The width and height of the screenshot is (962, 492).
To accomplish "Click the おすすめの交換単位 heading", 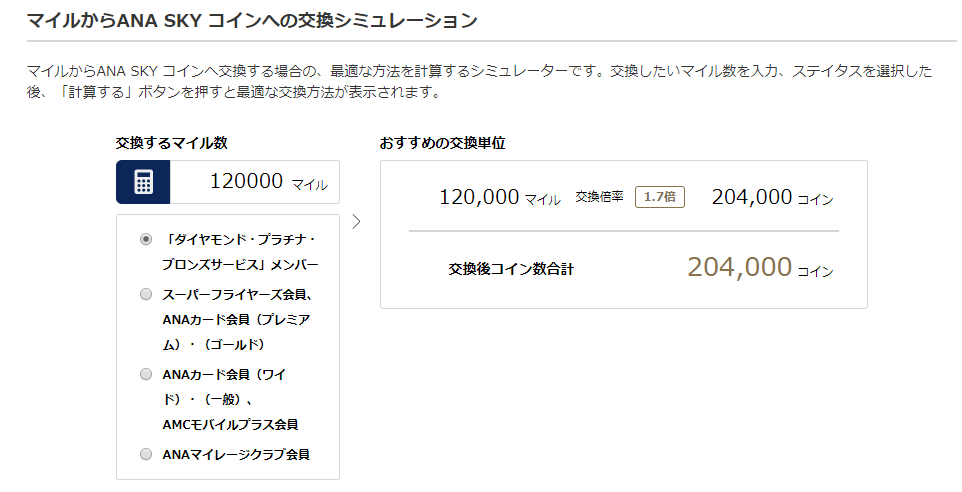I will (x=442, y=143).
